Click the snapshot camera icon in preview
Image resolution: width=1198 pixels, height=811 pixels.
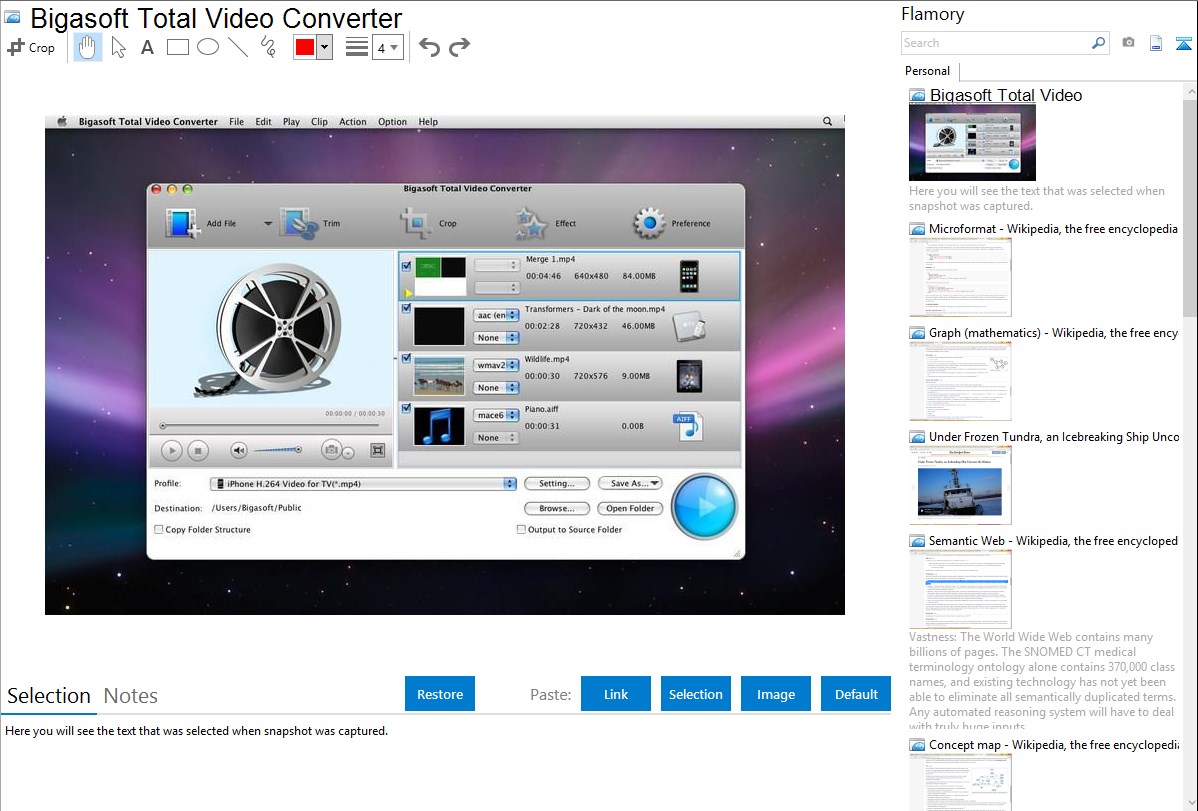pos(332,450)
